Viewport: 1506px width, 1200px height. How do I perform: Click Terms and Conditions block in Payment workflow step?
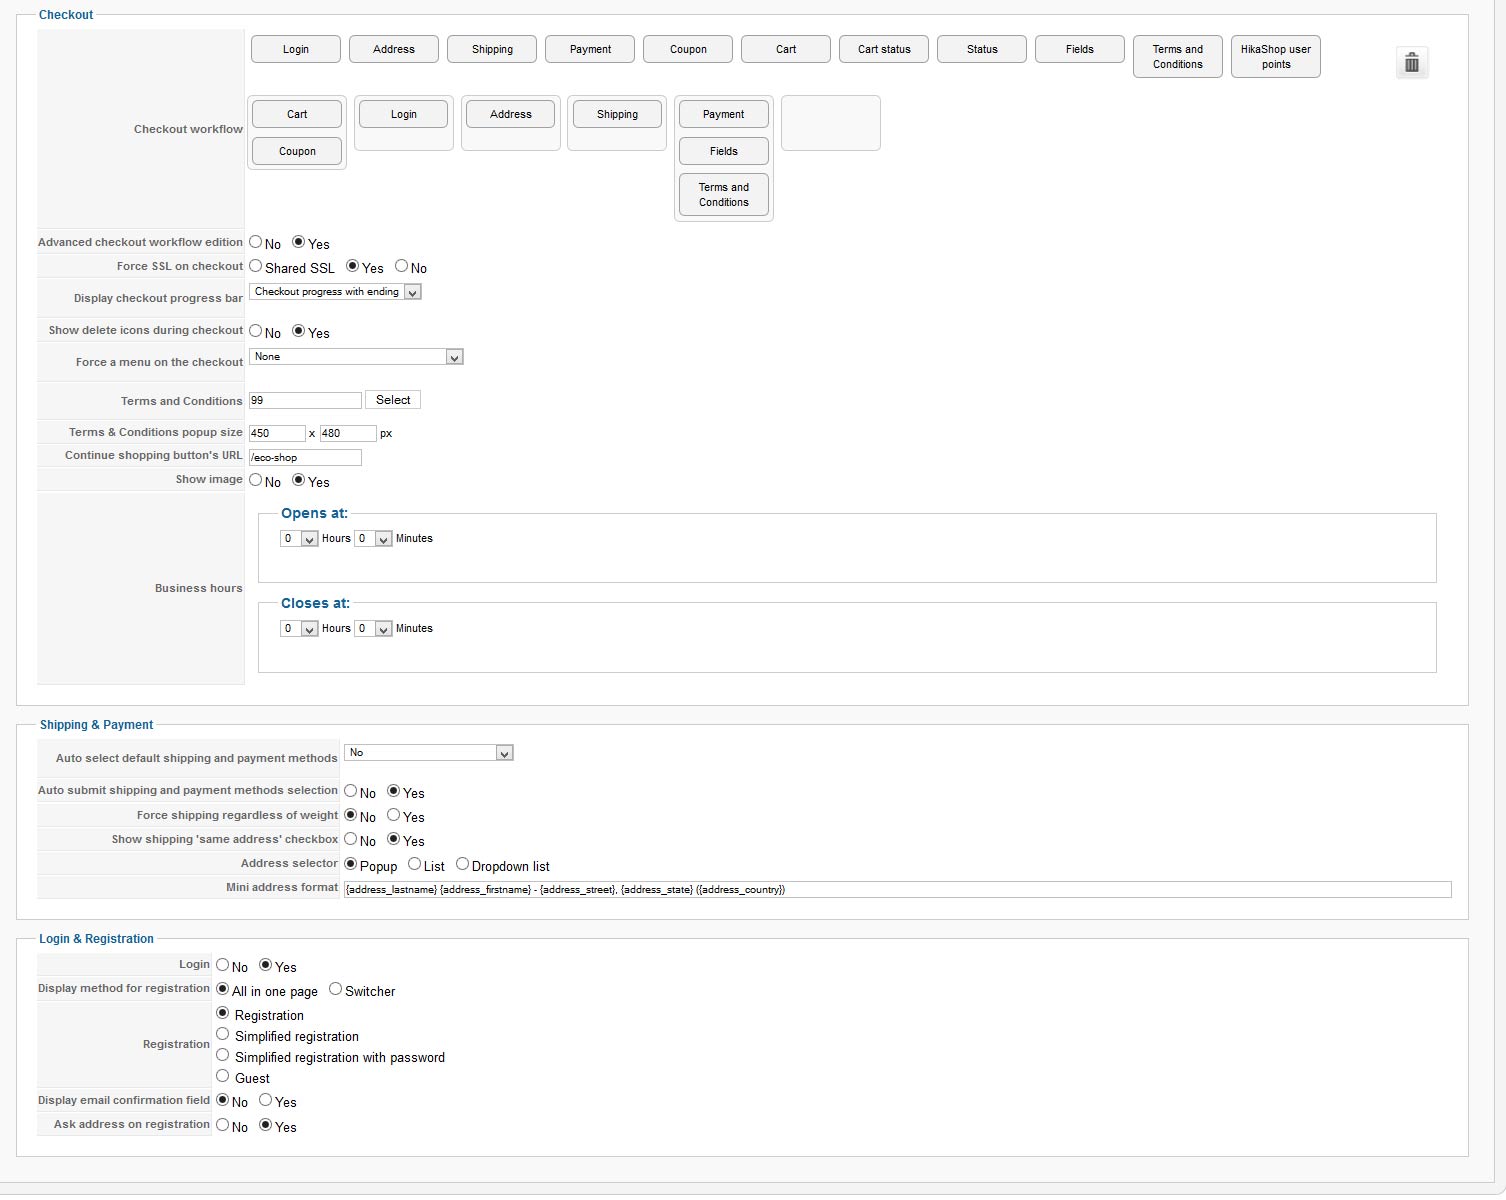[x=724, y=195]
